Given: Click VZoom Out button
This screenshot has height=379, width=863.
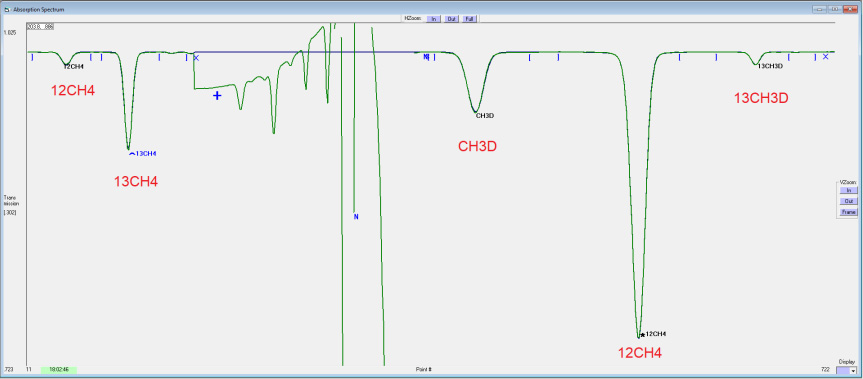Looking at the screenshot, I should pyautogui.click(x=848, y=201).
